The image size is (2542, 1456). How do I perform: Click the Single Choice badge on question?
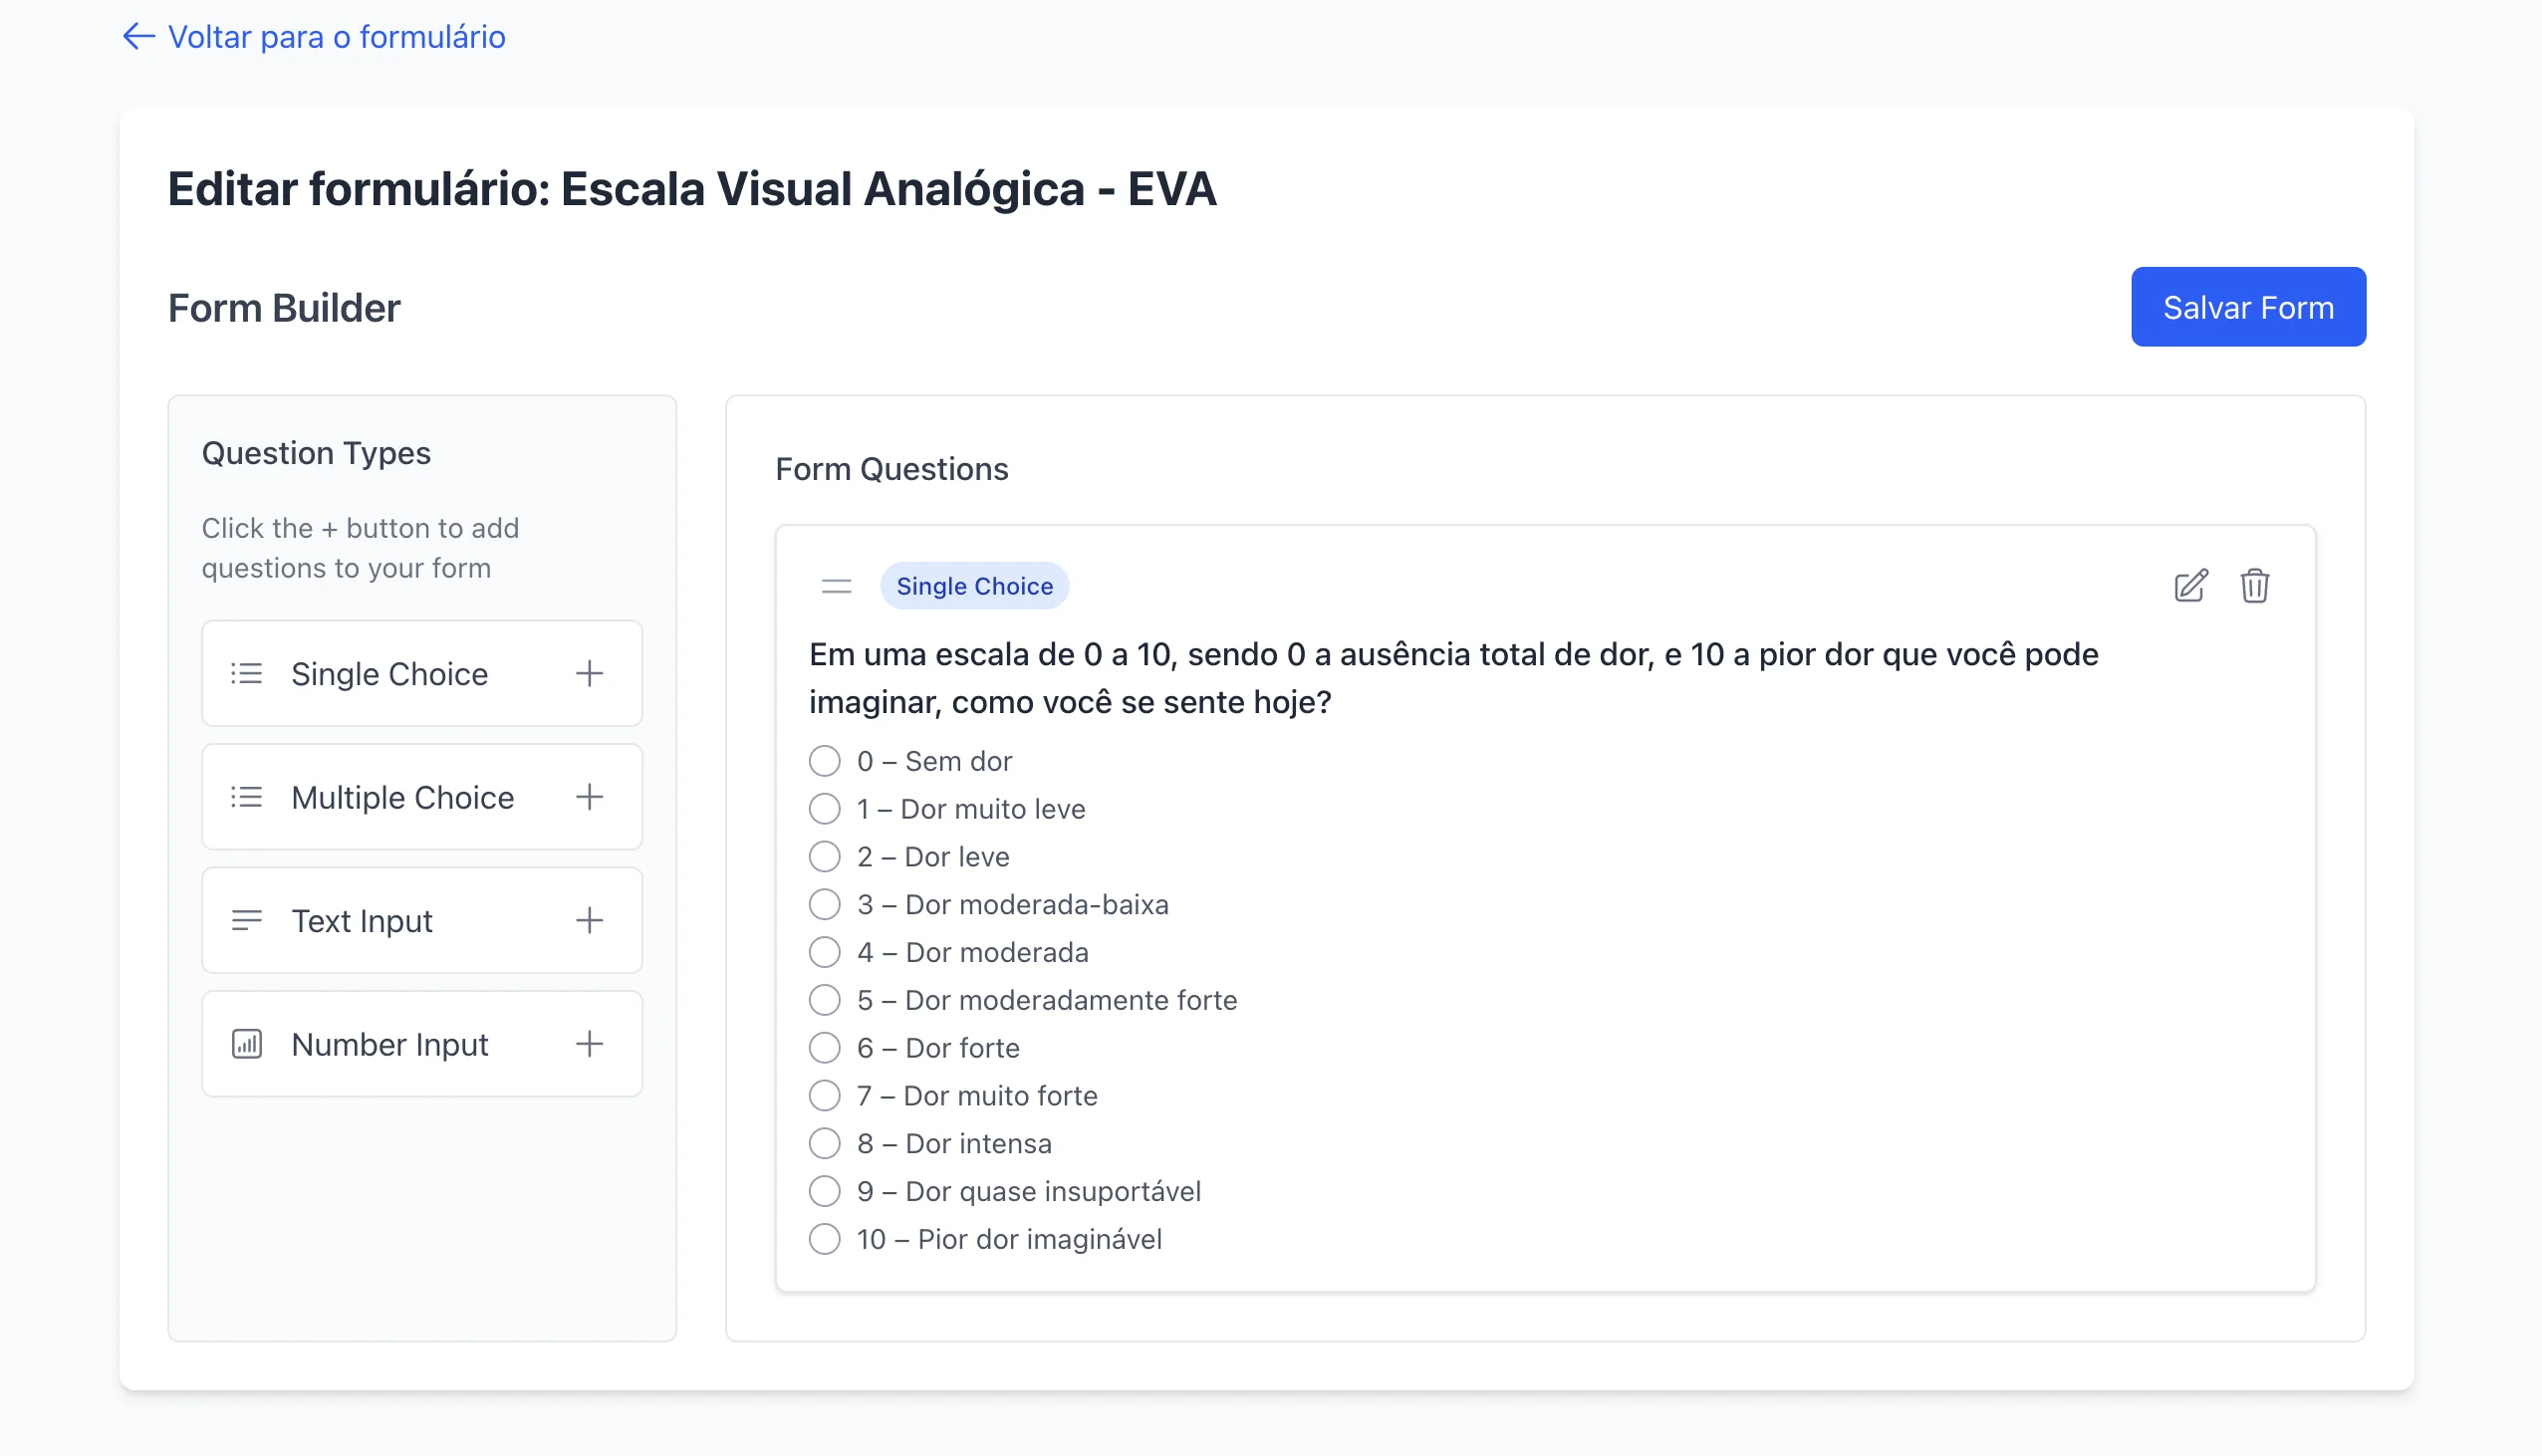tap(974, 586)
